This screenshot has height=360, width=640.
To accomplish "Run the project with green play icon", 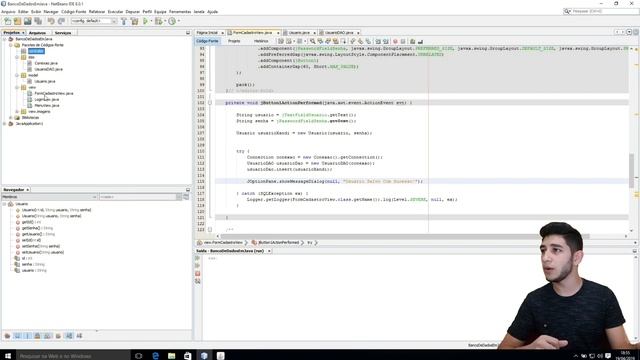I will click(145, 21).
